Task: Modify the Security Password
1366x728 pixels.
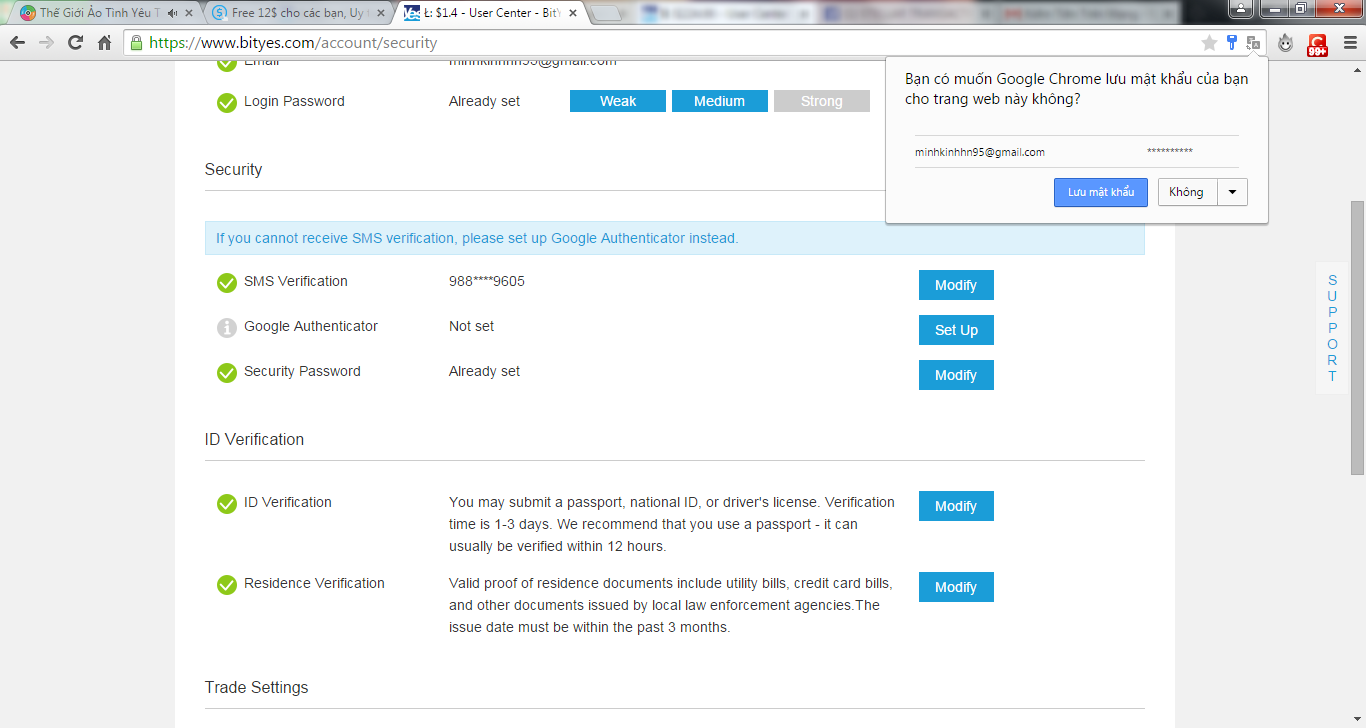Action: pyautogui.click(x=956, y=375)
